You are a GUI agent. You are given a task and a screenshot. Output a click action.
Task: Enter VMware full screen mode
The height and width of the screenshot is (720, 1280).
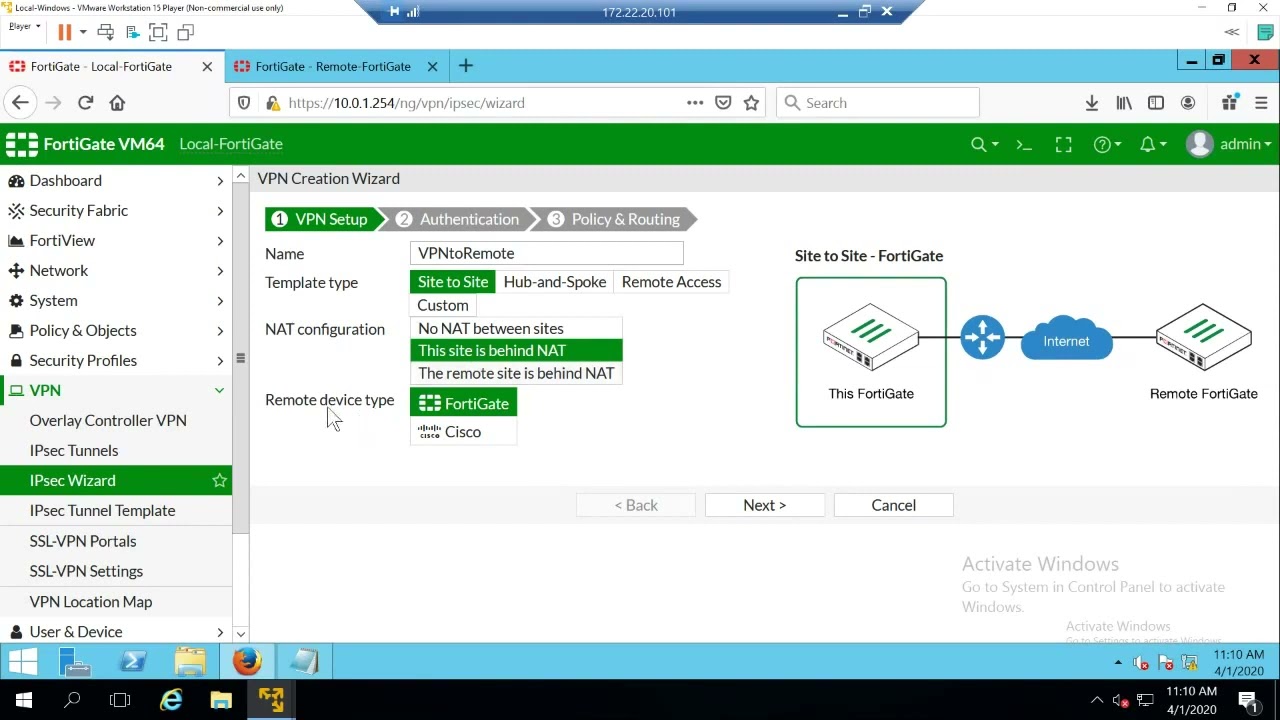(158, 33)
